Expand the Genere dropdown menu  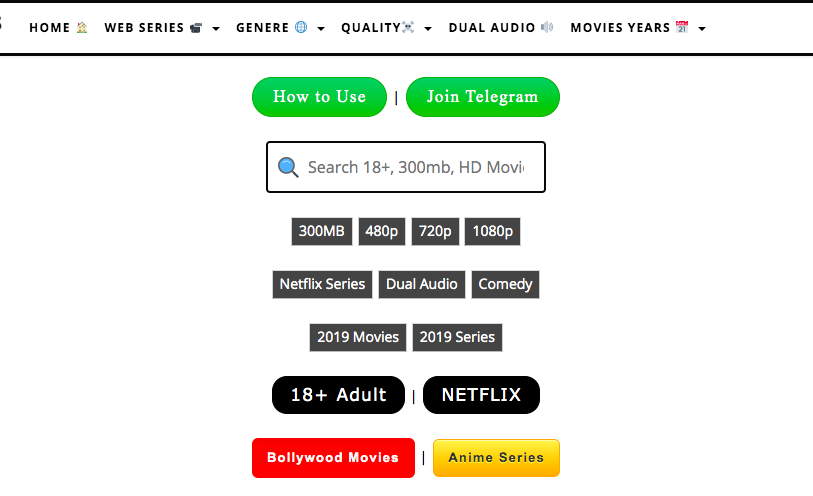[x=280, y=28]
